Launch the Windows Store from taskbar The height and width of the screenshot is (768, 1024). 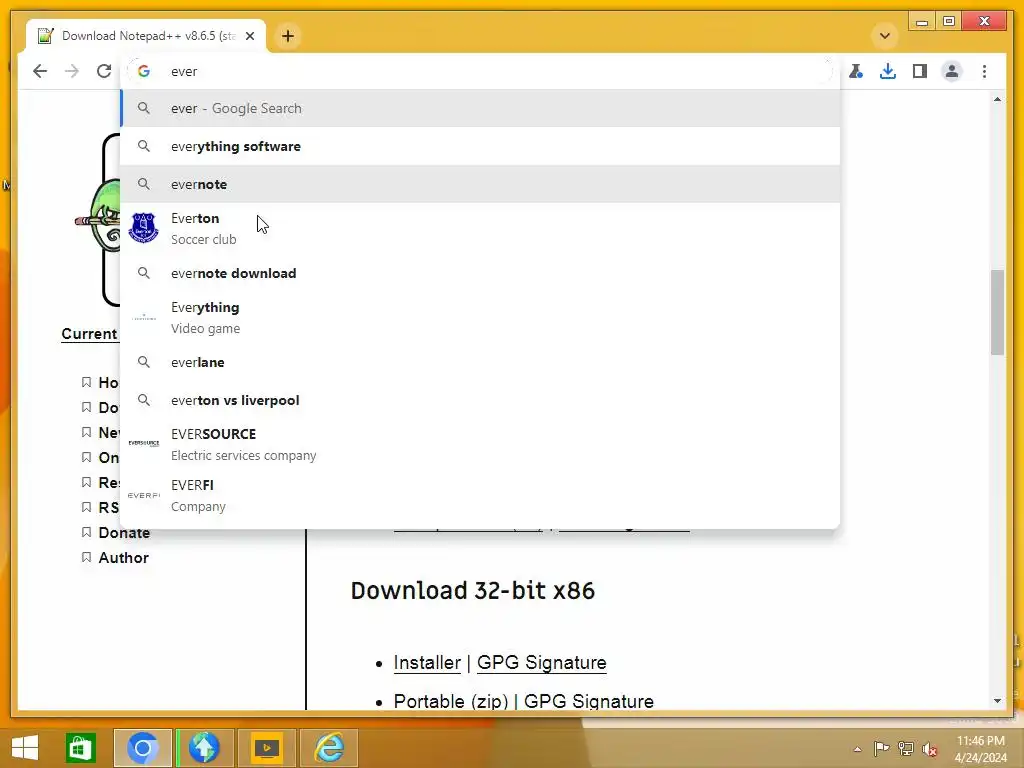click(81, 748)
